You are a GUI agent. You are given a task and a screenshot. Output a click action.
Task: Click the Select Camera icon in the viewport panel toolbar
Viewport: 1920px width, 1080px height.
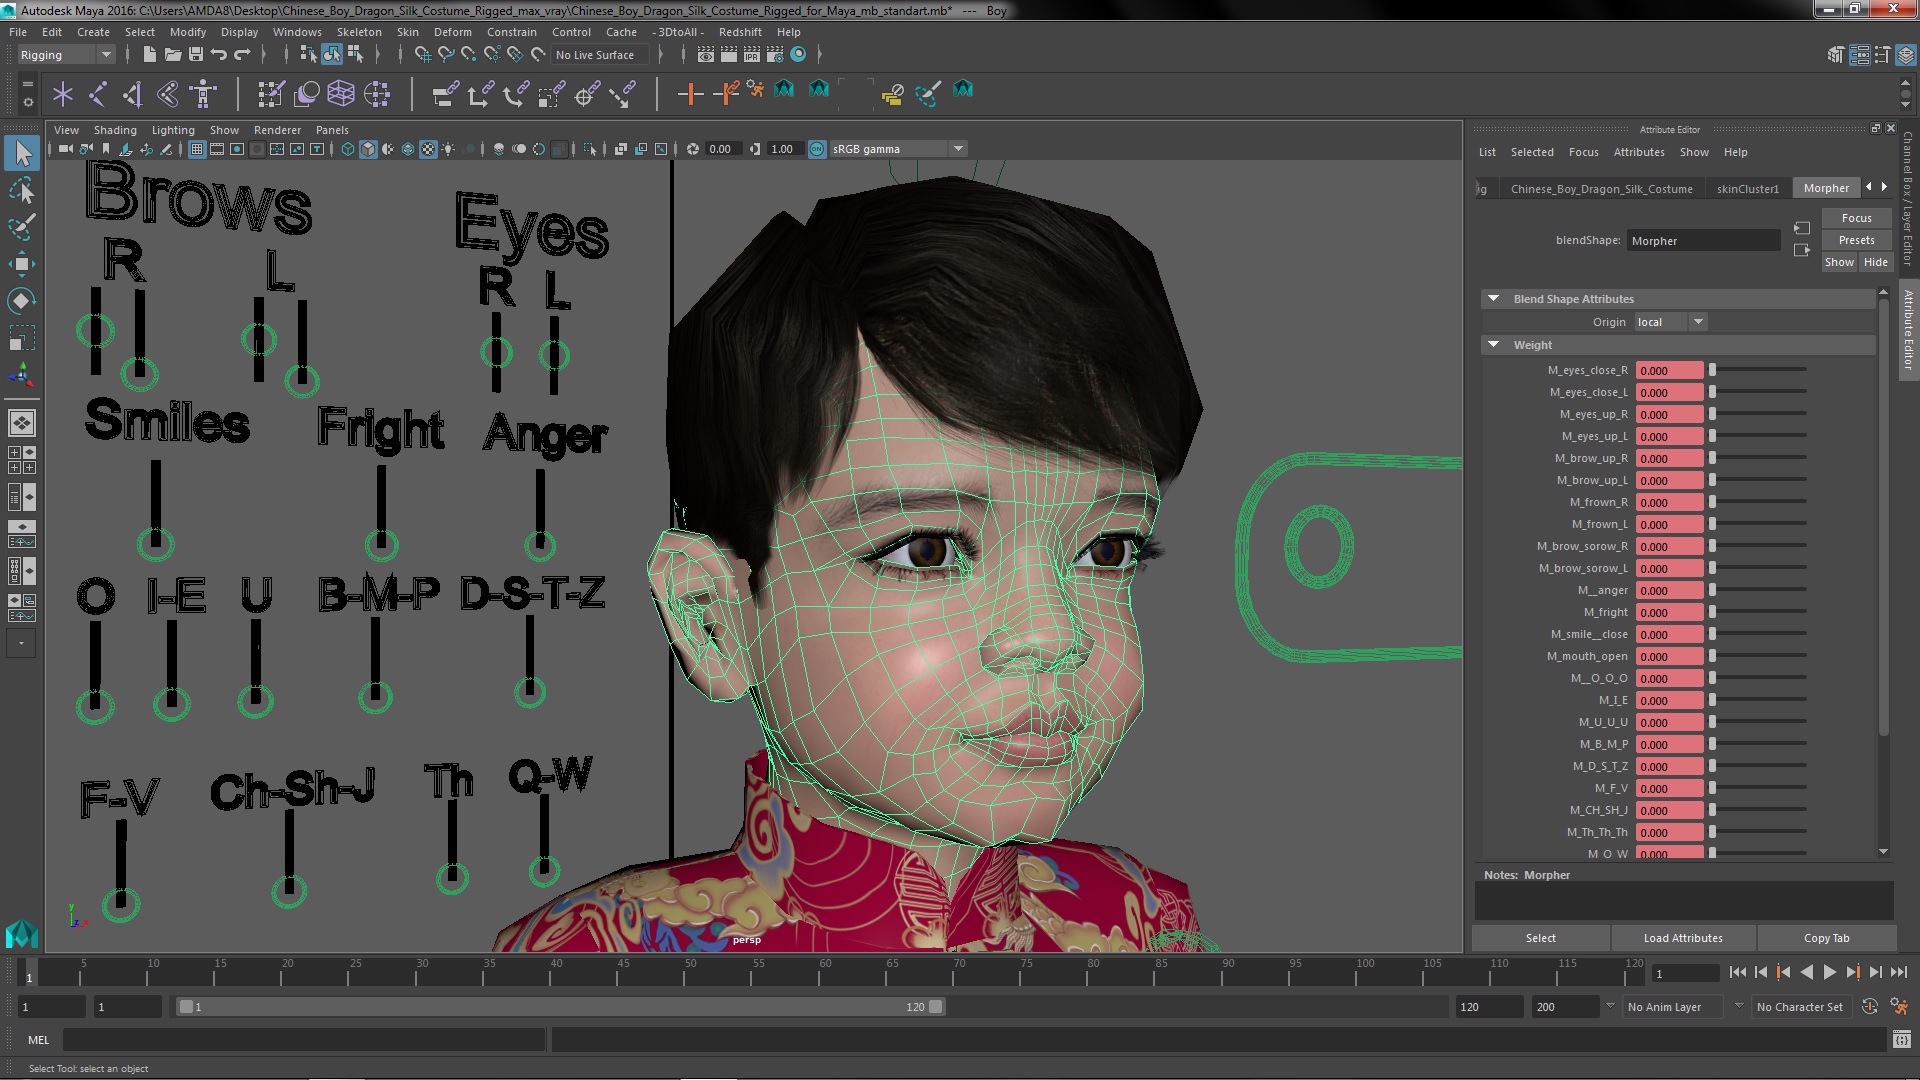pos(65,149)
